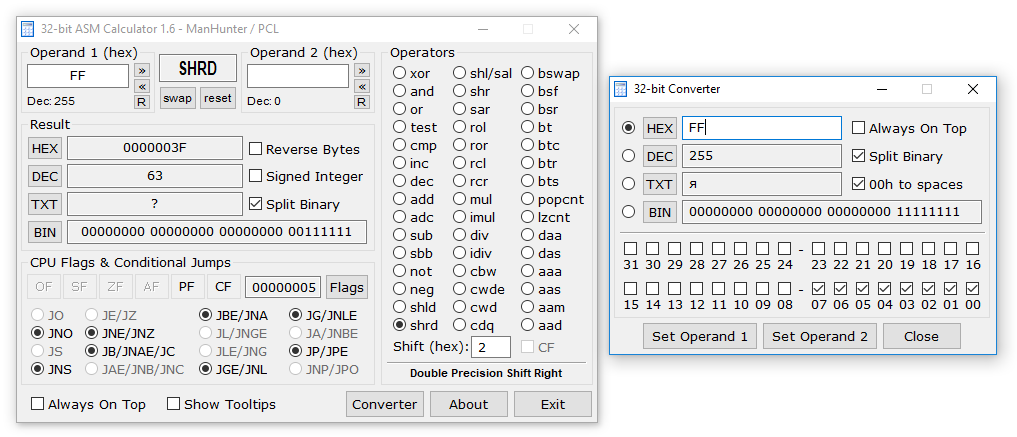Click the SHRD execute button
The image size is (1017, 437).
coord(198,69)
